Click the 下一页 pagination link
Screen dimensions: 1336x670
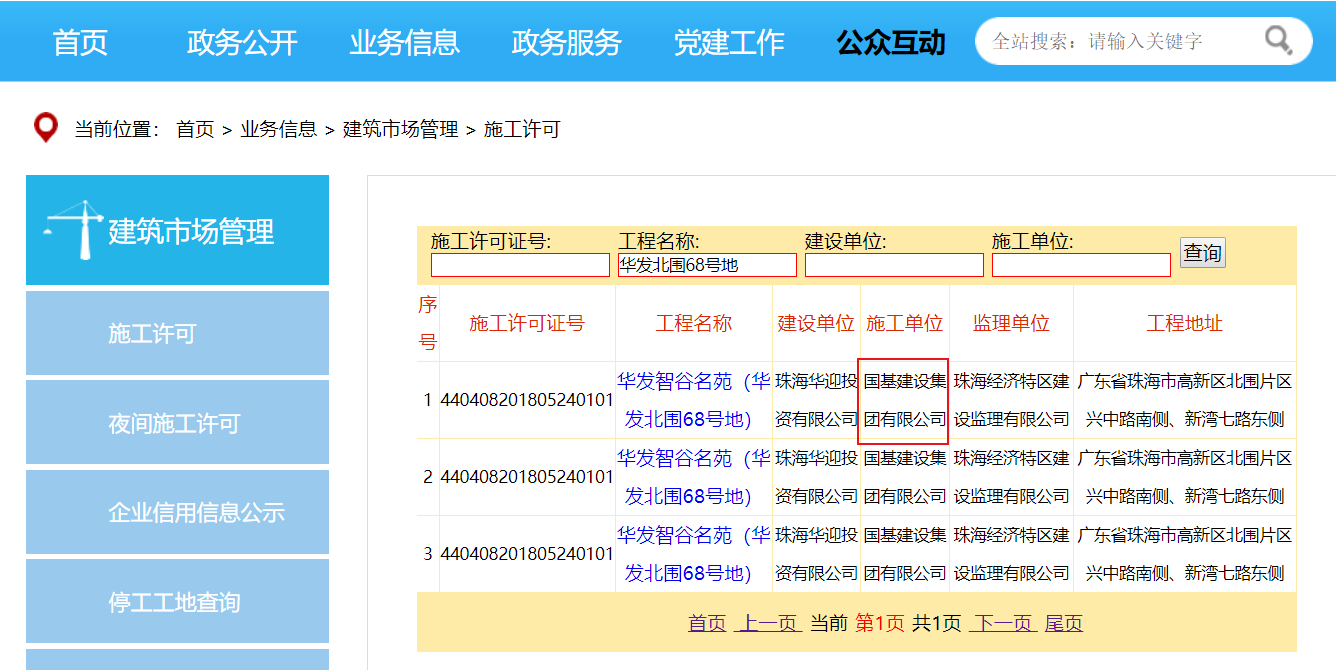click(1002, 623)
